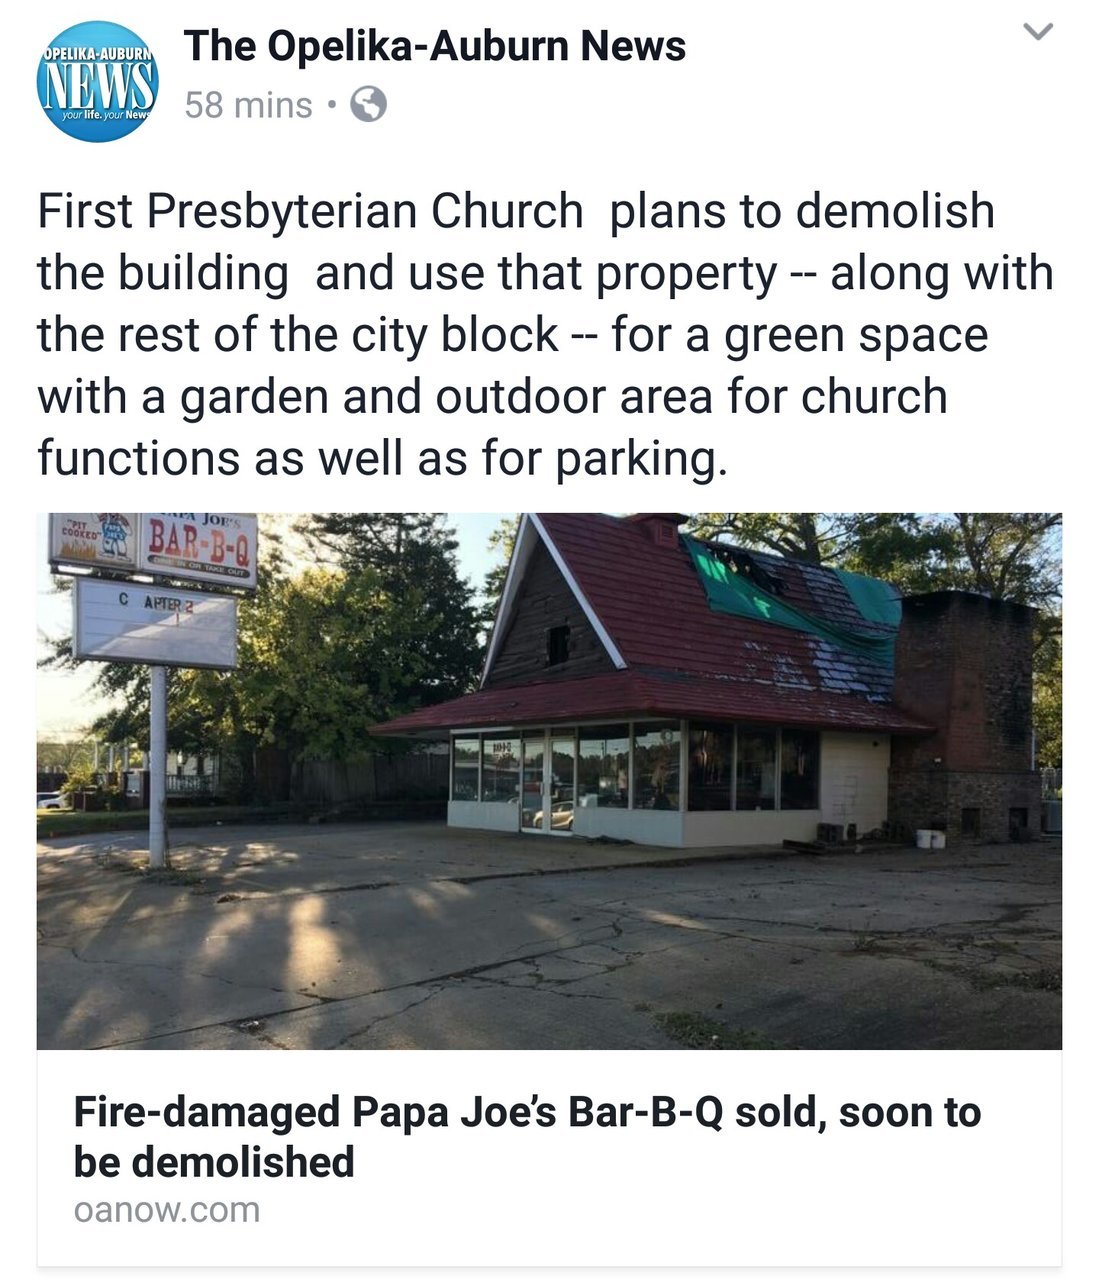Open The Opelika-Auburn News page name
The width and height of the screenshot is (1099, 1279).
coord(434,46)
